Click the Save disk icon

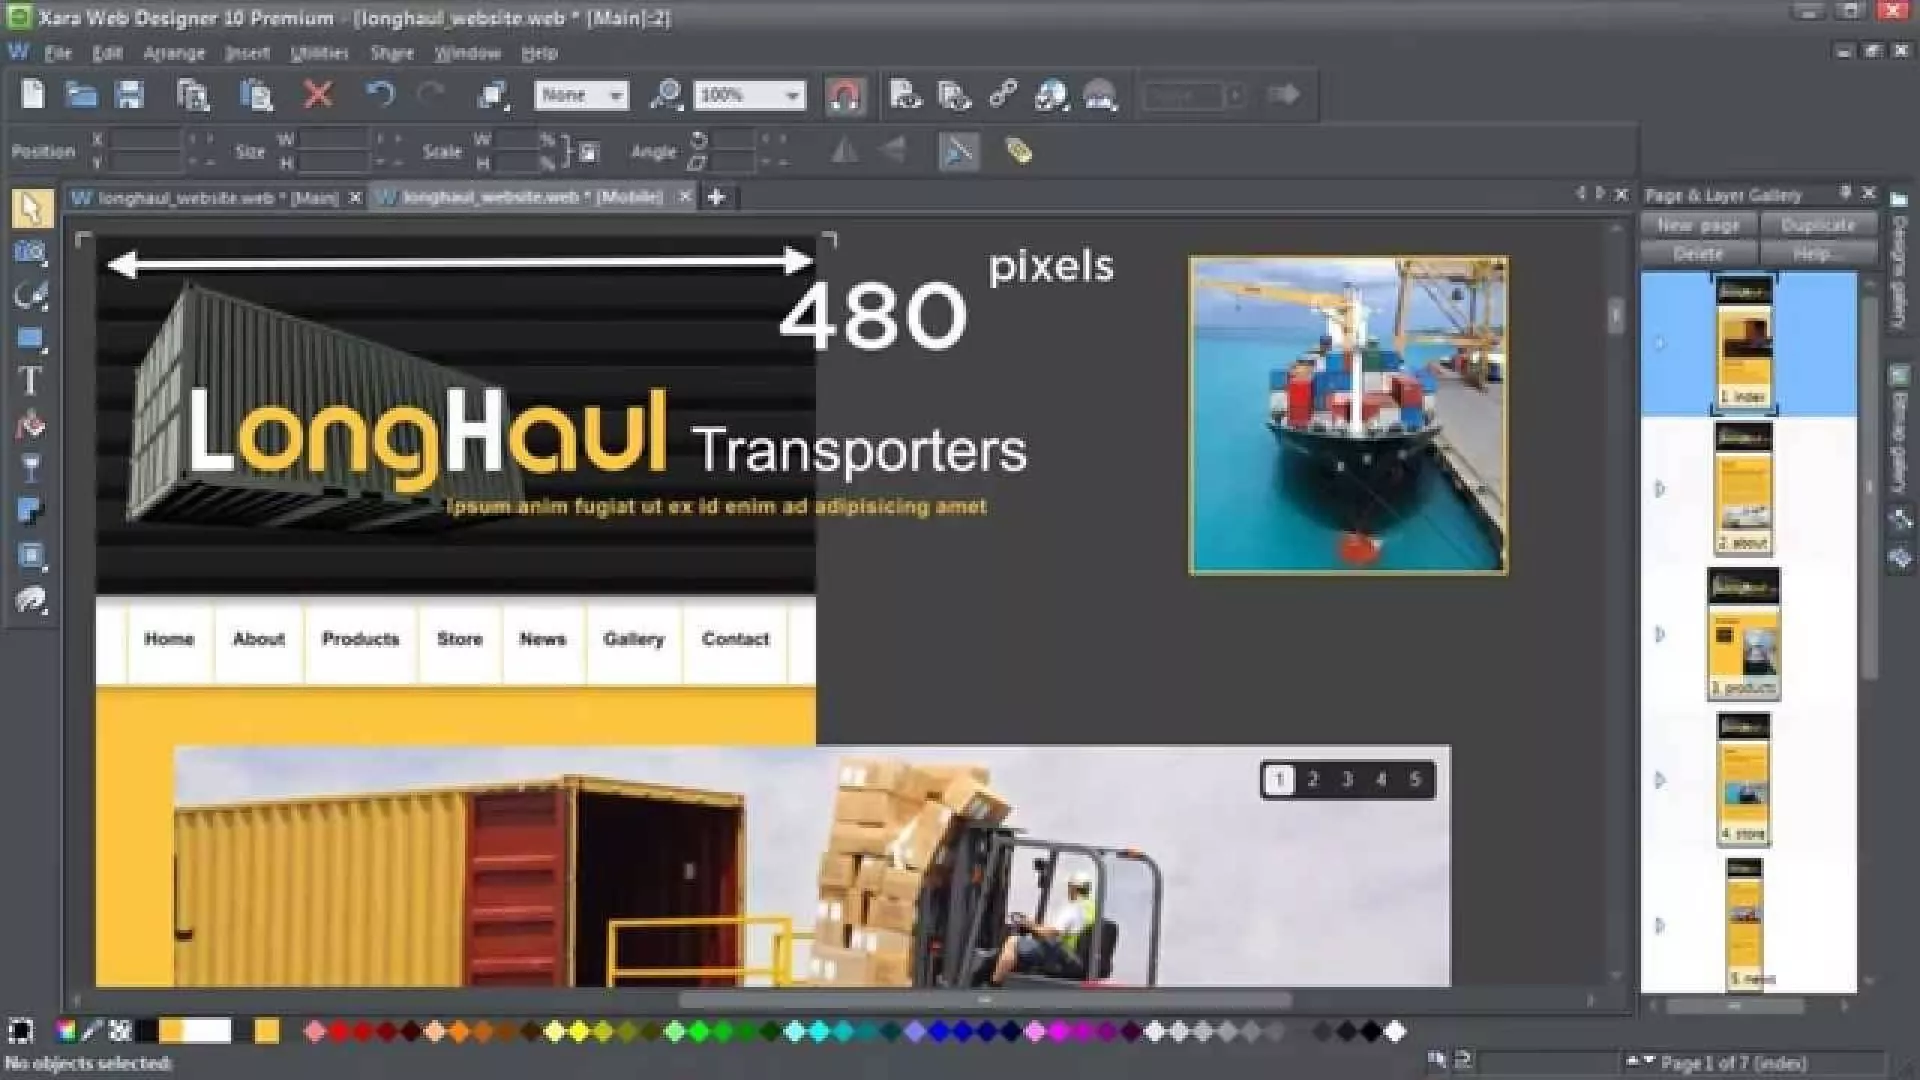click(x=130, y=95)
